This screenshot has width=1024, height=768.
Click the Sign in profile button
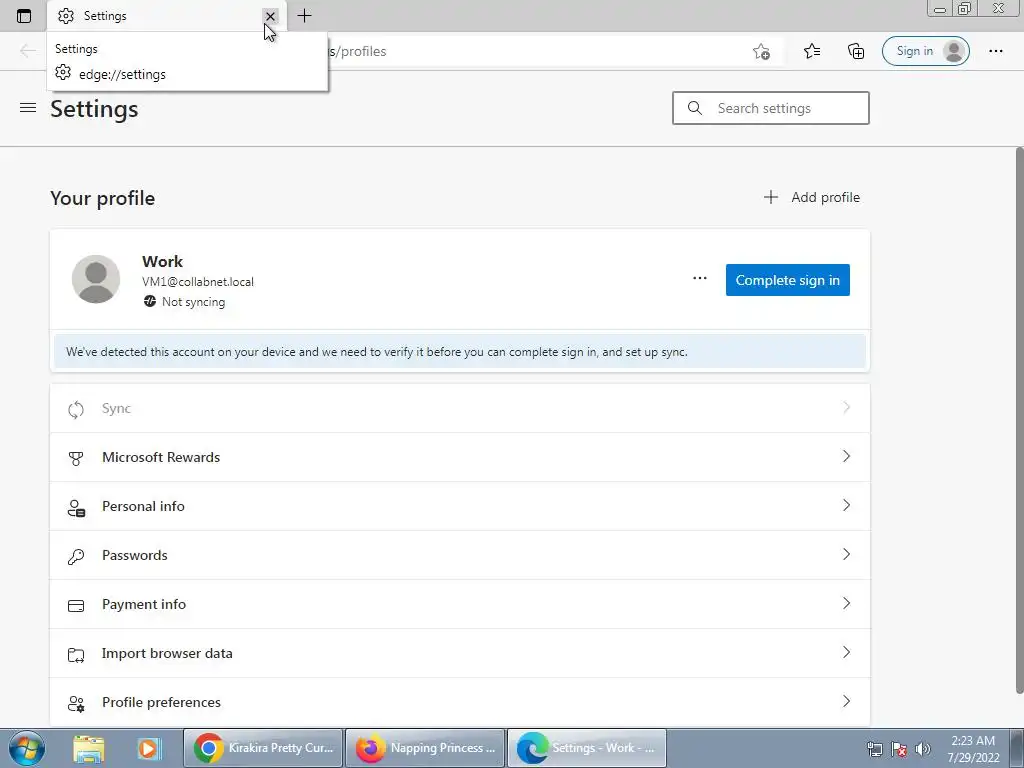(x=925, y=51)
